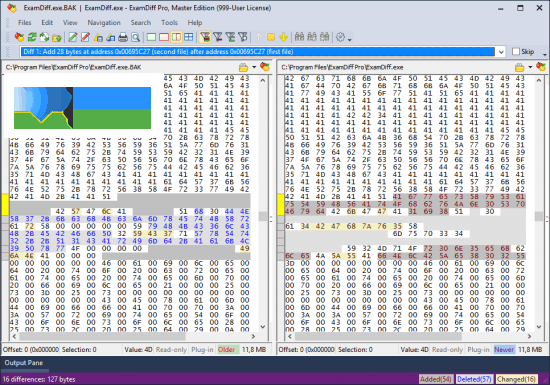Click left pane horizontal scrollbar thumb

(x=102, y=336)
